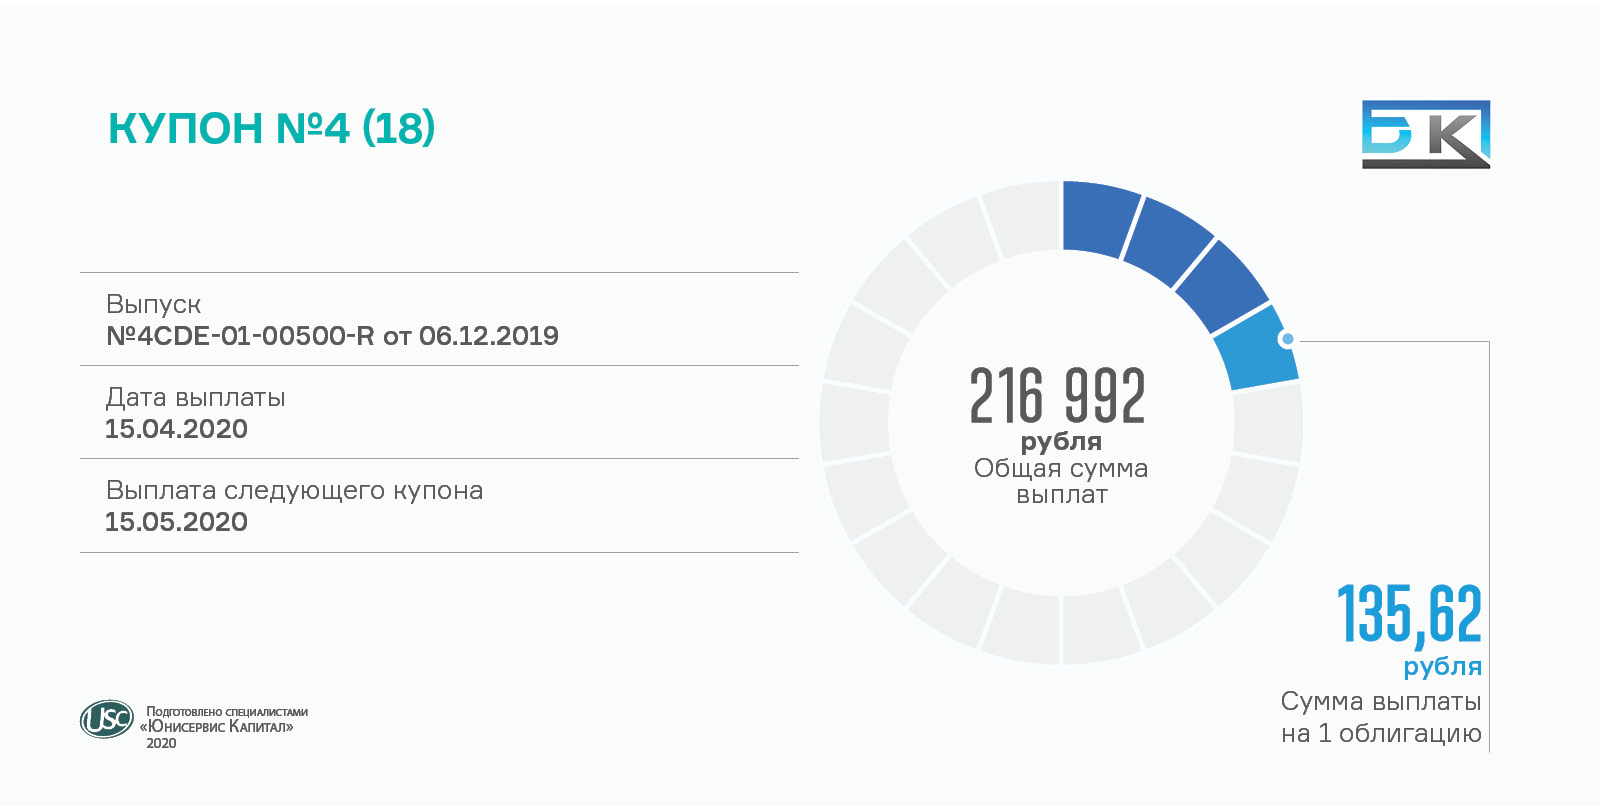Click the BK company logo
This screenshot has height=807, width=1600.
(1425, 134)
